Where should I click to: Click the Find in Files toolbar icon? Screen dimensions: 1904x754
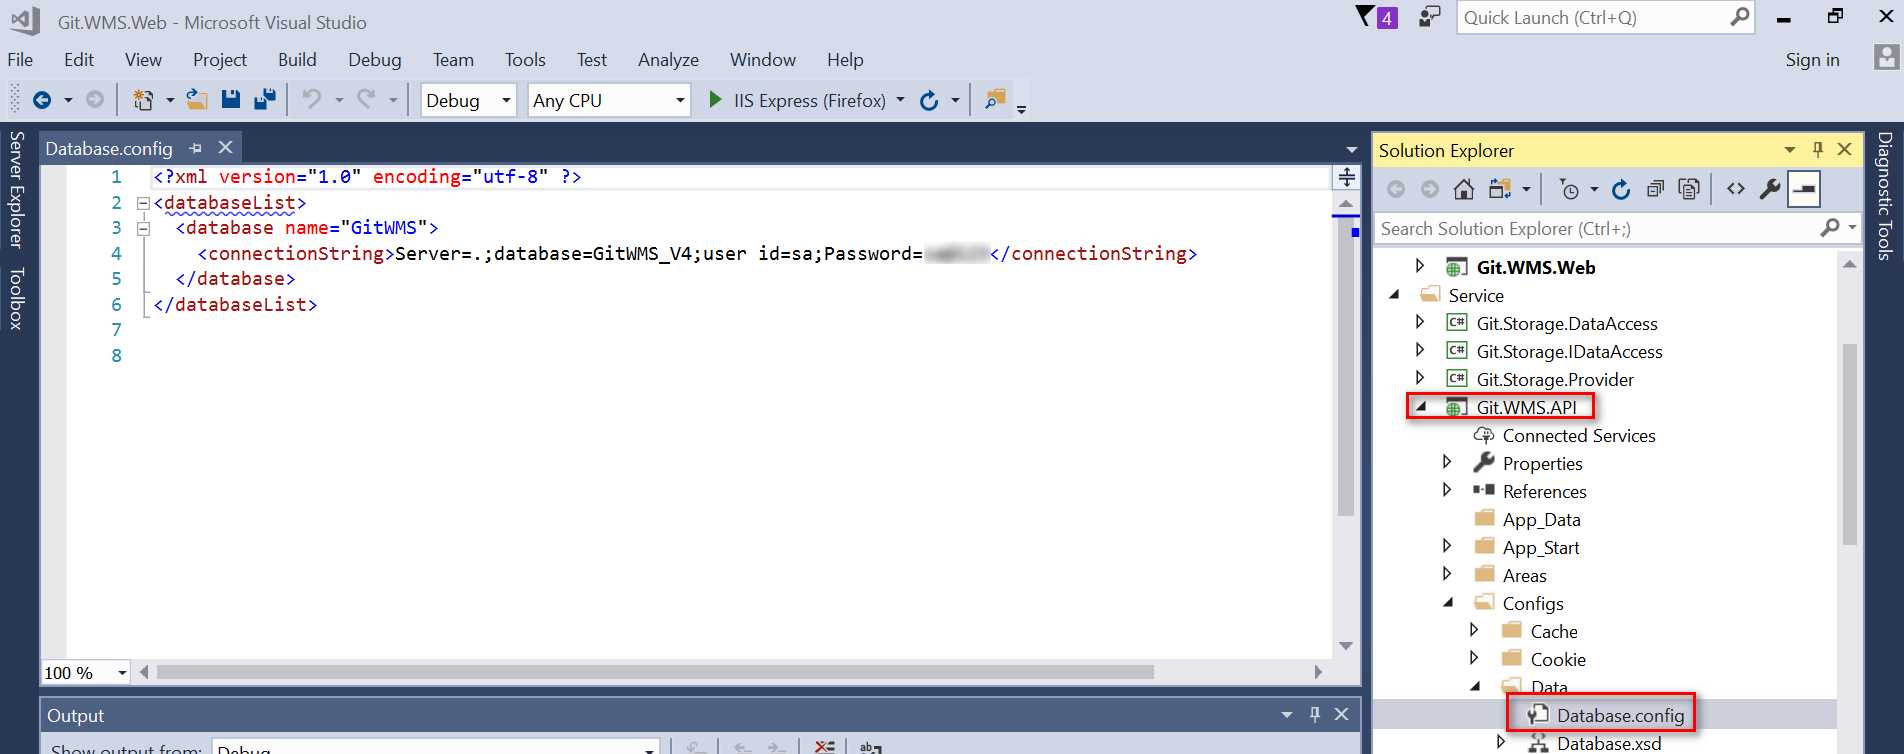(x=995, y=99)
